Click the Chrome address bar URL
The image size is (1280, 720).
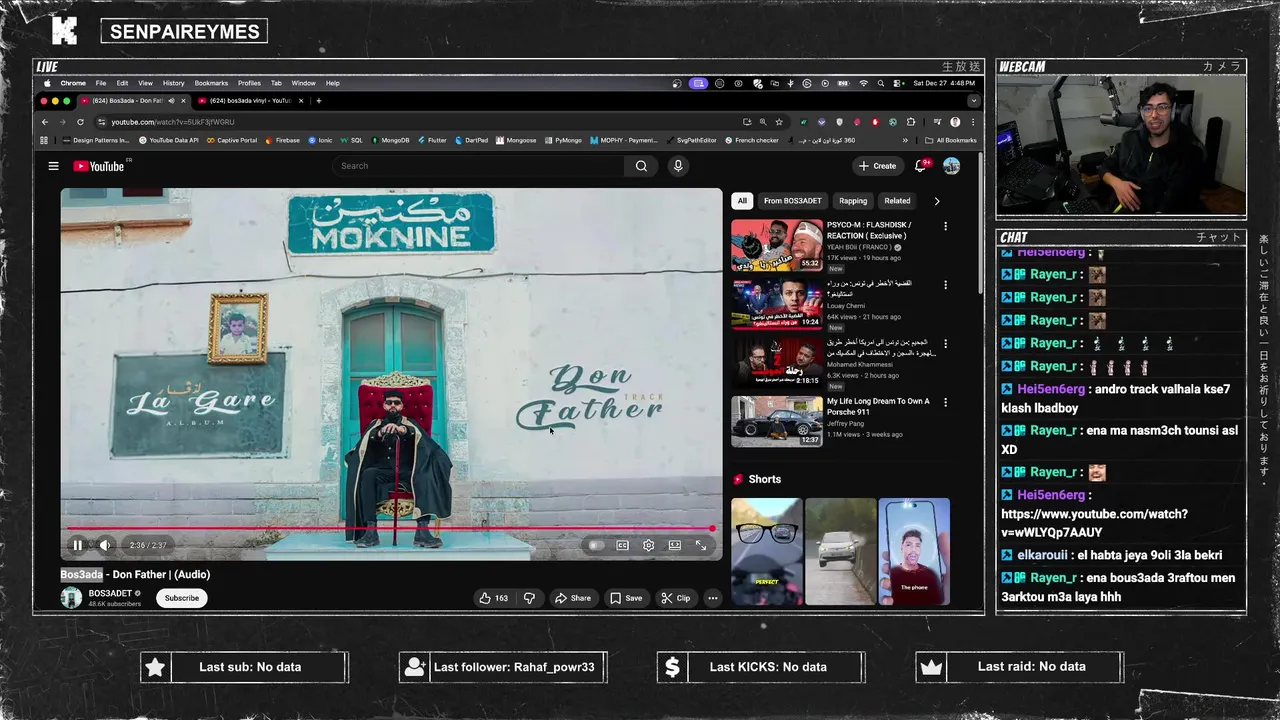(173, 122)
